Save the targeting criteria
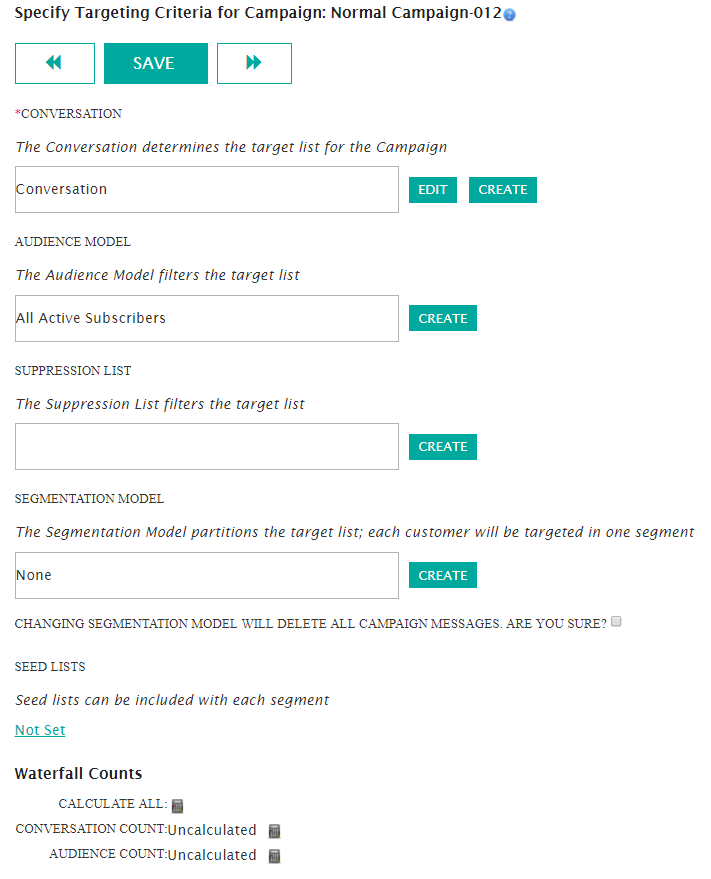The image size is (711, 879). (156, 63)
